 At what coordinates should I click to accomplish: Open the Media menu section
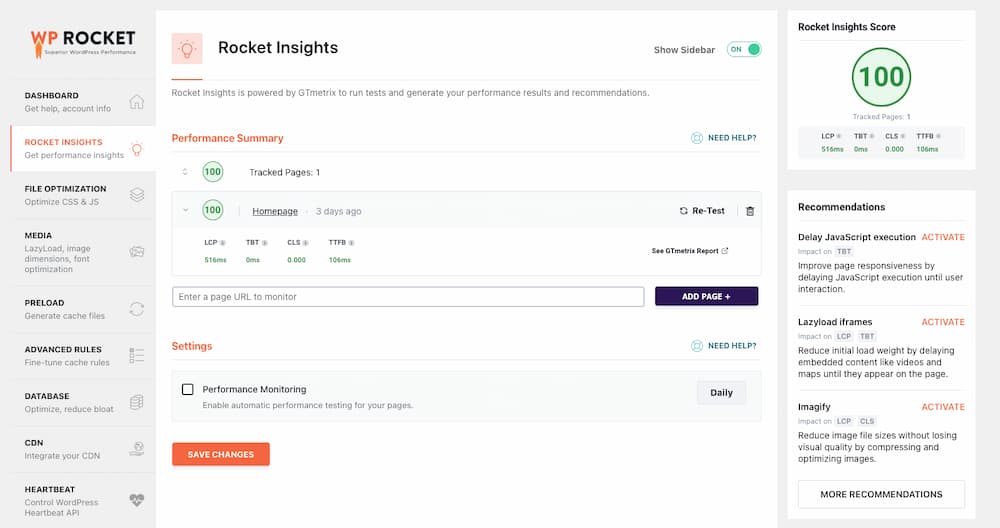click(x=83, y=252)
